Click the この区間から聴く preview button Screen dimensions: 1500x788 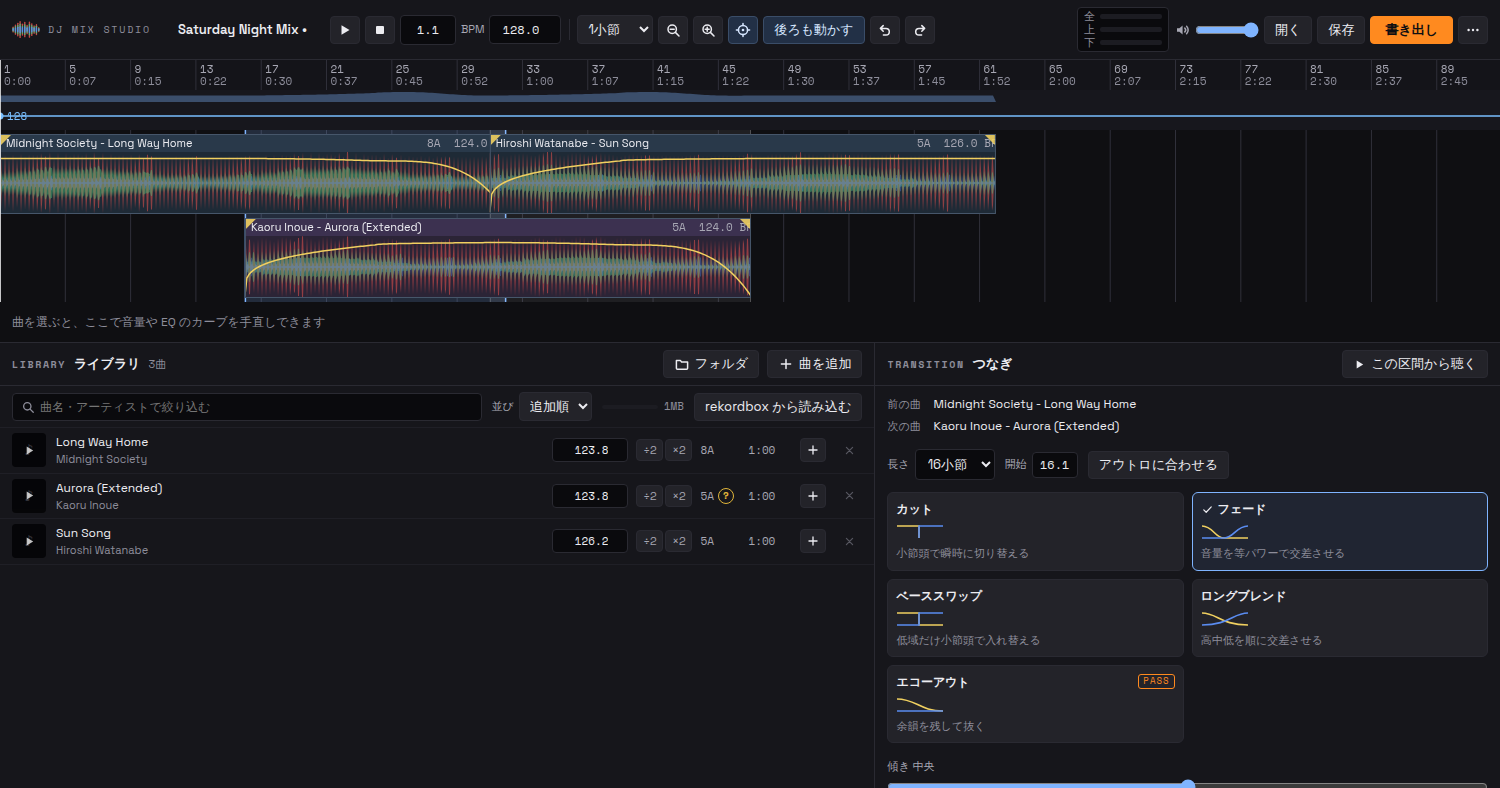click(1415, 364)
